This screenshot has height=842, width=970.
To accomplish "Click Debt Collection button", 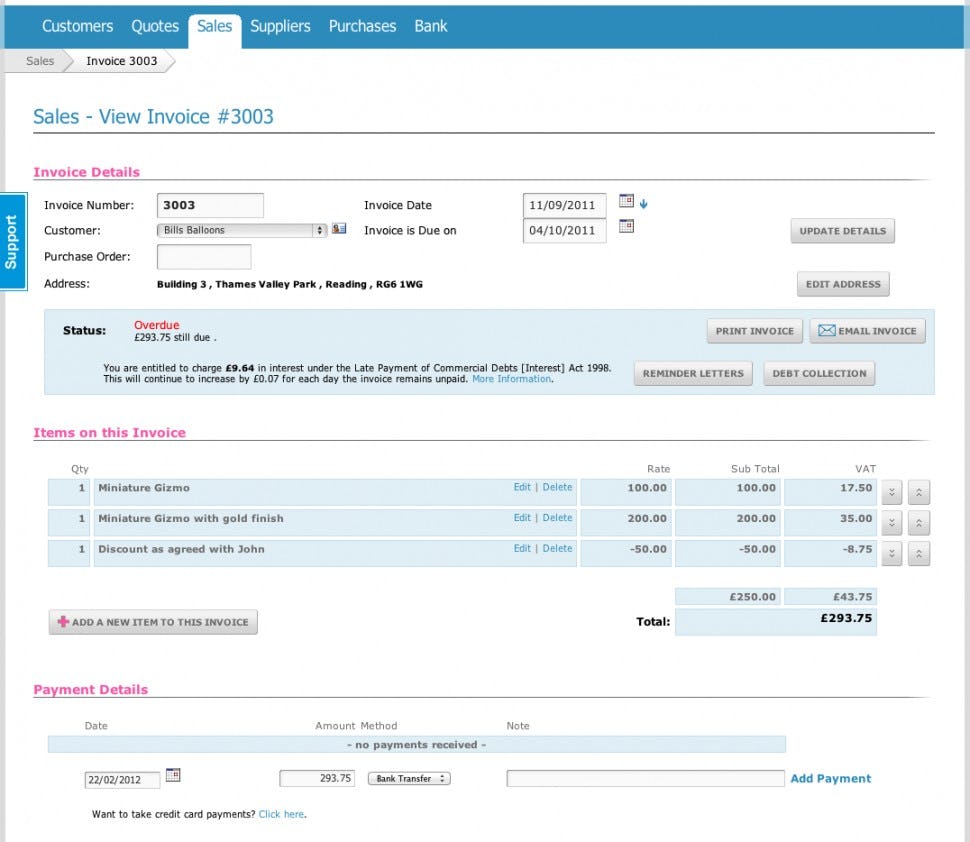I will [x=819, y=374].
